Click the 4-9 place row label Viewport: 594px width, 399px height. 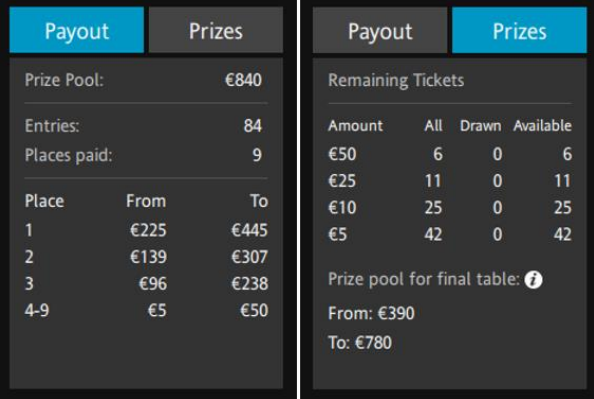37,310
